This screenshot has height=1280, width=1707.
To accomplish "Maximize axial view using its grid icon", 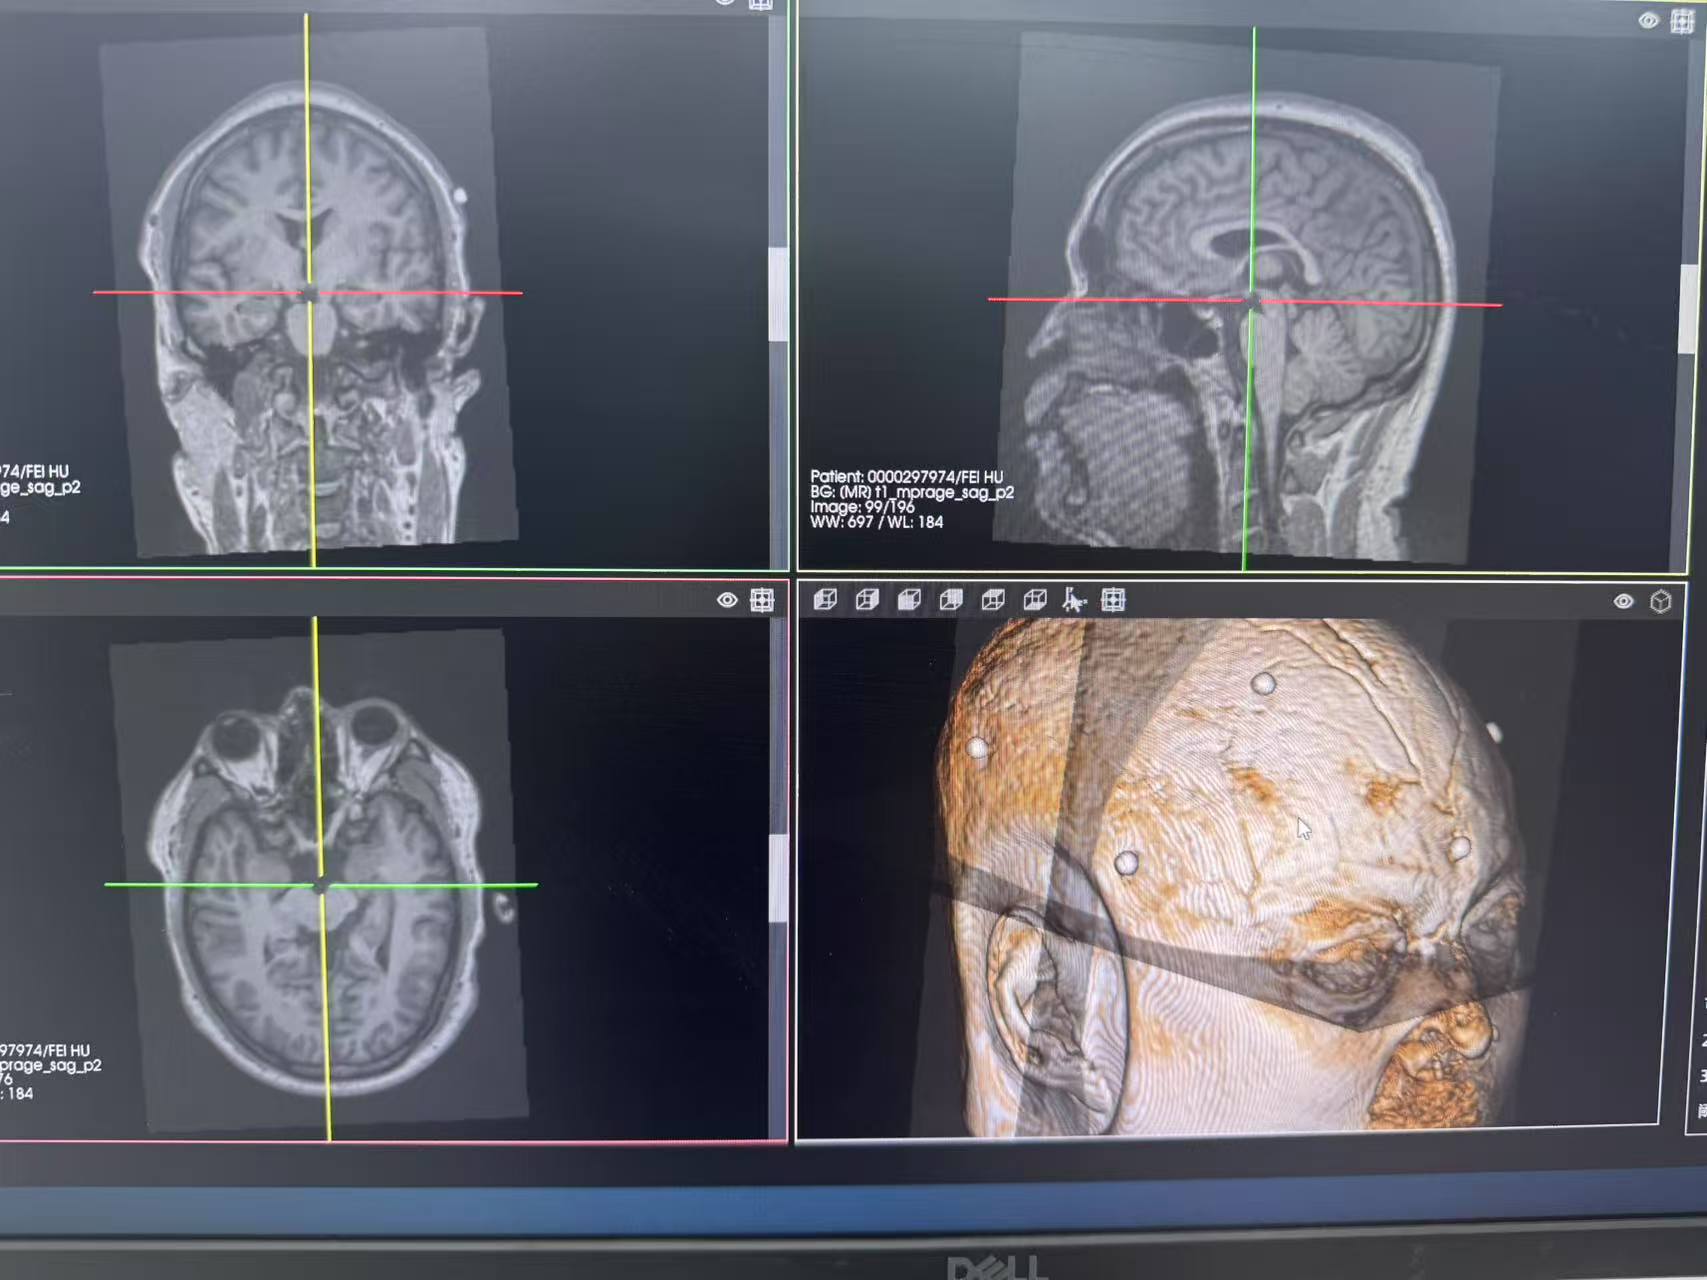I will point(762,600).
